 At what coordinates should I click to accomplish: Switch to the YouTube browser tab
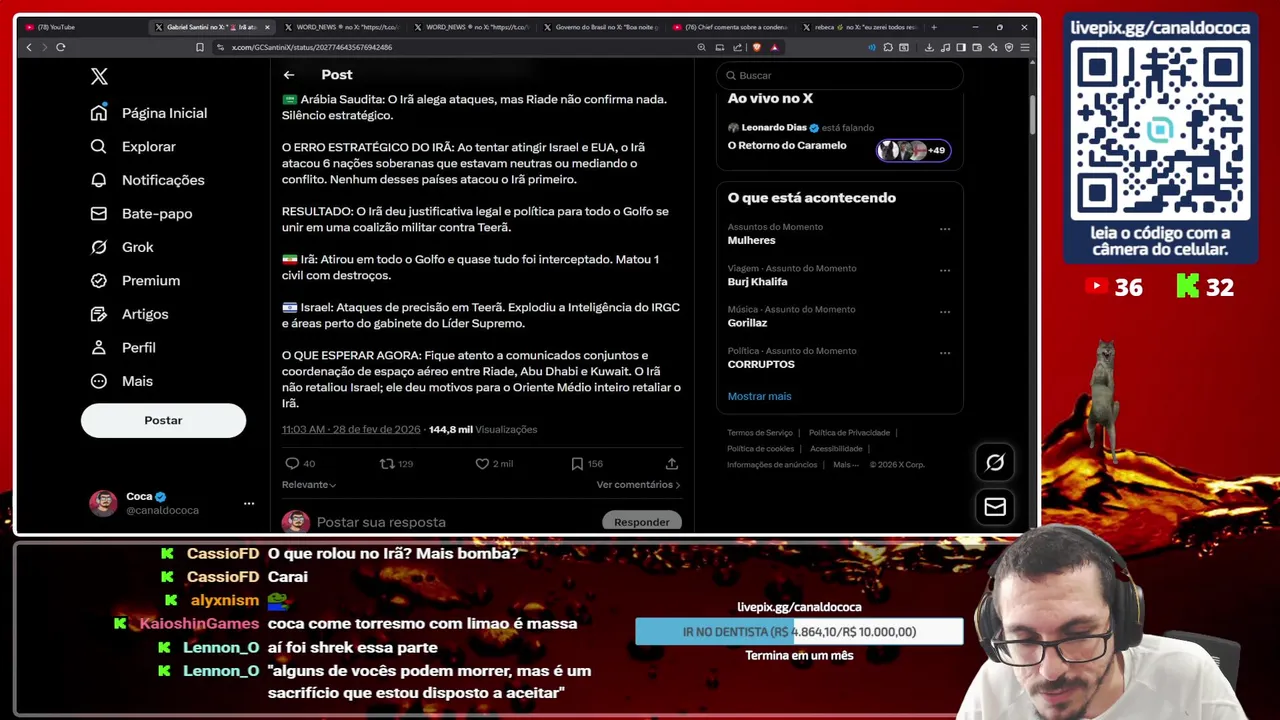[80, 27]
